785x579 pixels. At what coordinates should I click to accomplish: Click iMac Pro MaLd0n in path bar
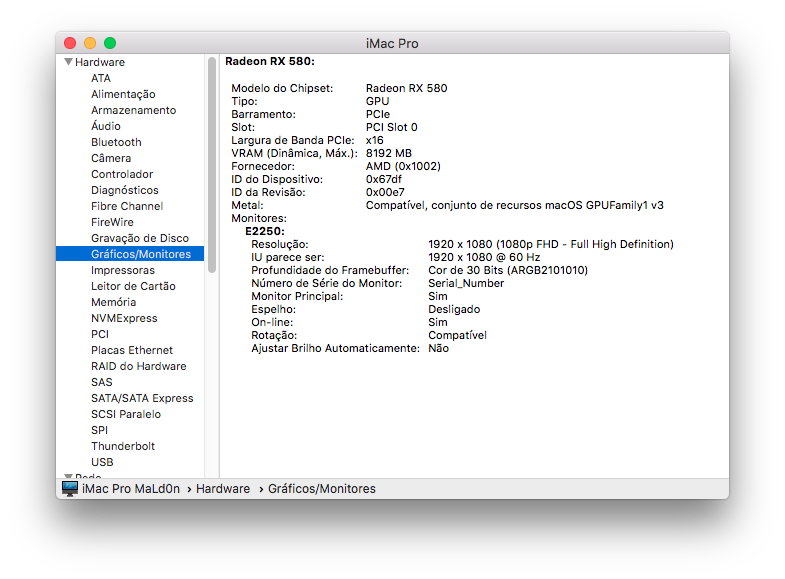point(130,489)
